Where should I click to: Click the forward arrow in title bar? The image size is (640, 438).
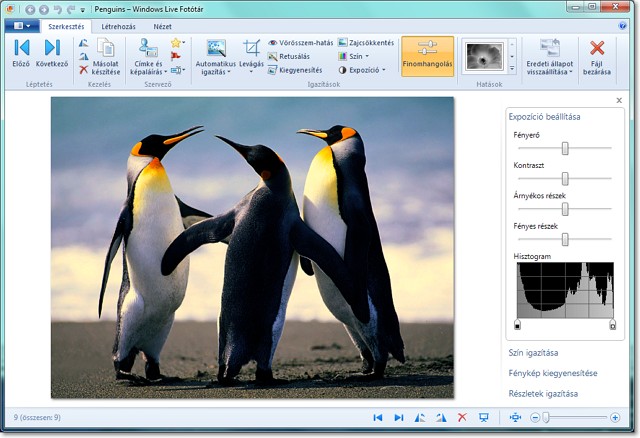coord(44,9)
